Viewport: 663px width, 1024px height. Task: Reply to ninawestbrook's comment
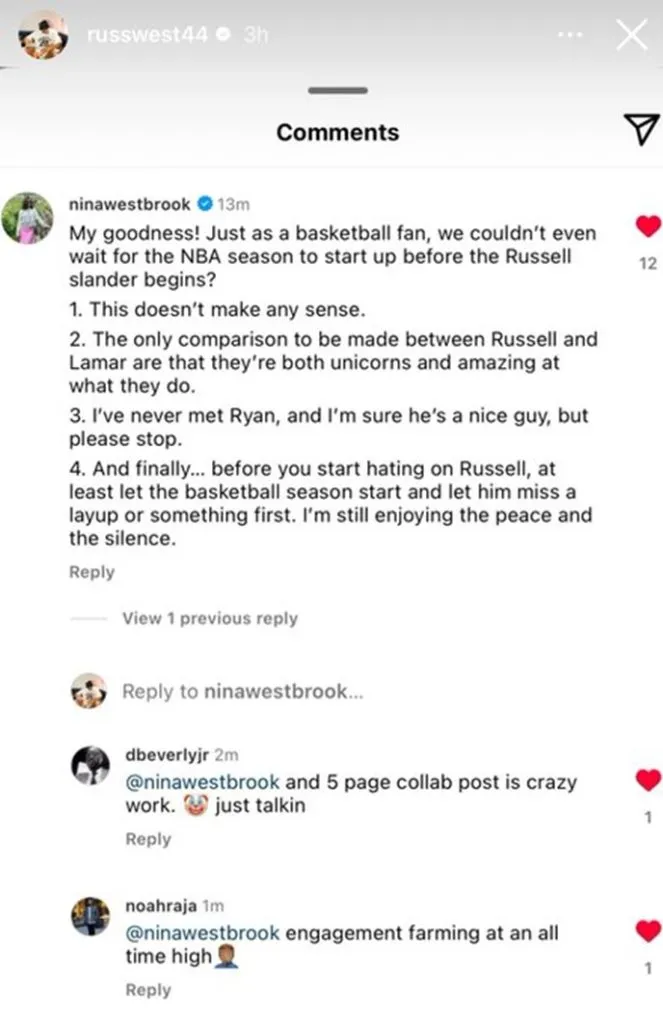91,572
